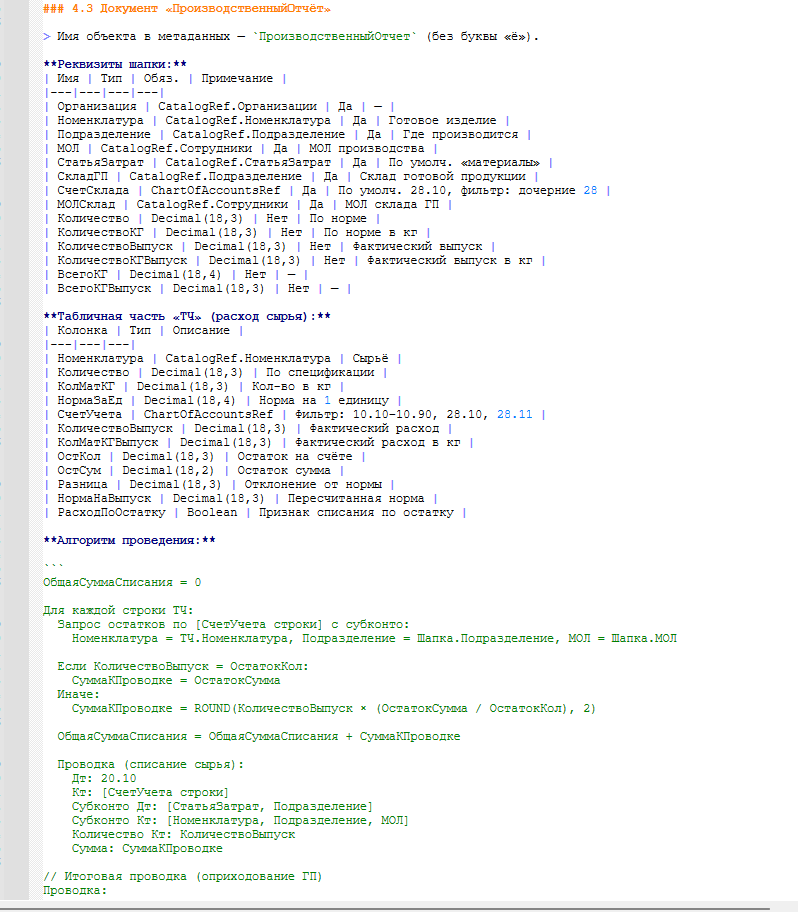Click the 'Сырьё' description cell
The width and height of the screenshot is (798, 912).
click(370, 358)
